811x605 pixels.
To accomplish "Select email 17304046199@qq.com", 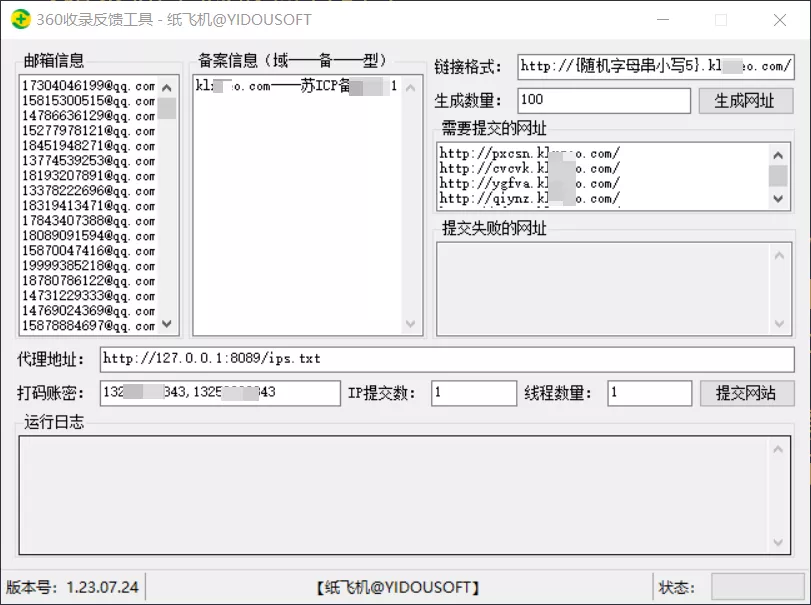I will (88, 86).
